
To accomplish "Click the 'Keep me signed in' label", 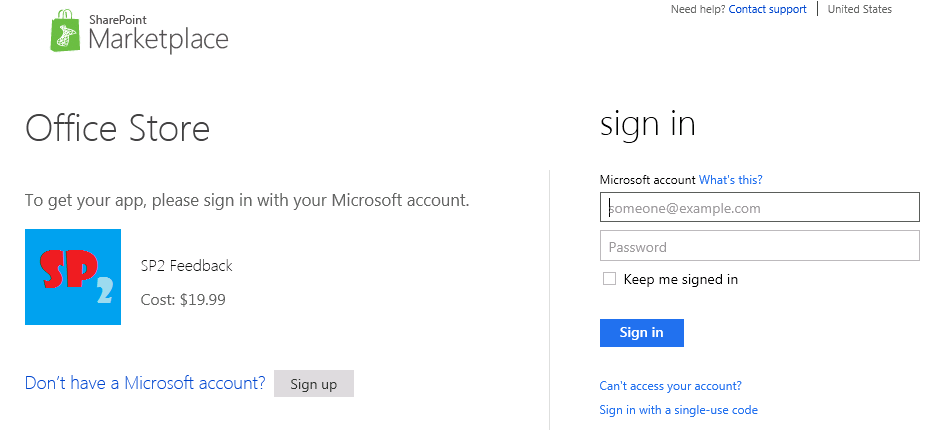I will 681,280.
